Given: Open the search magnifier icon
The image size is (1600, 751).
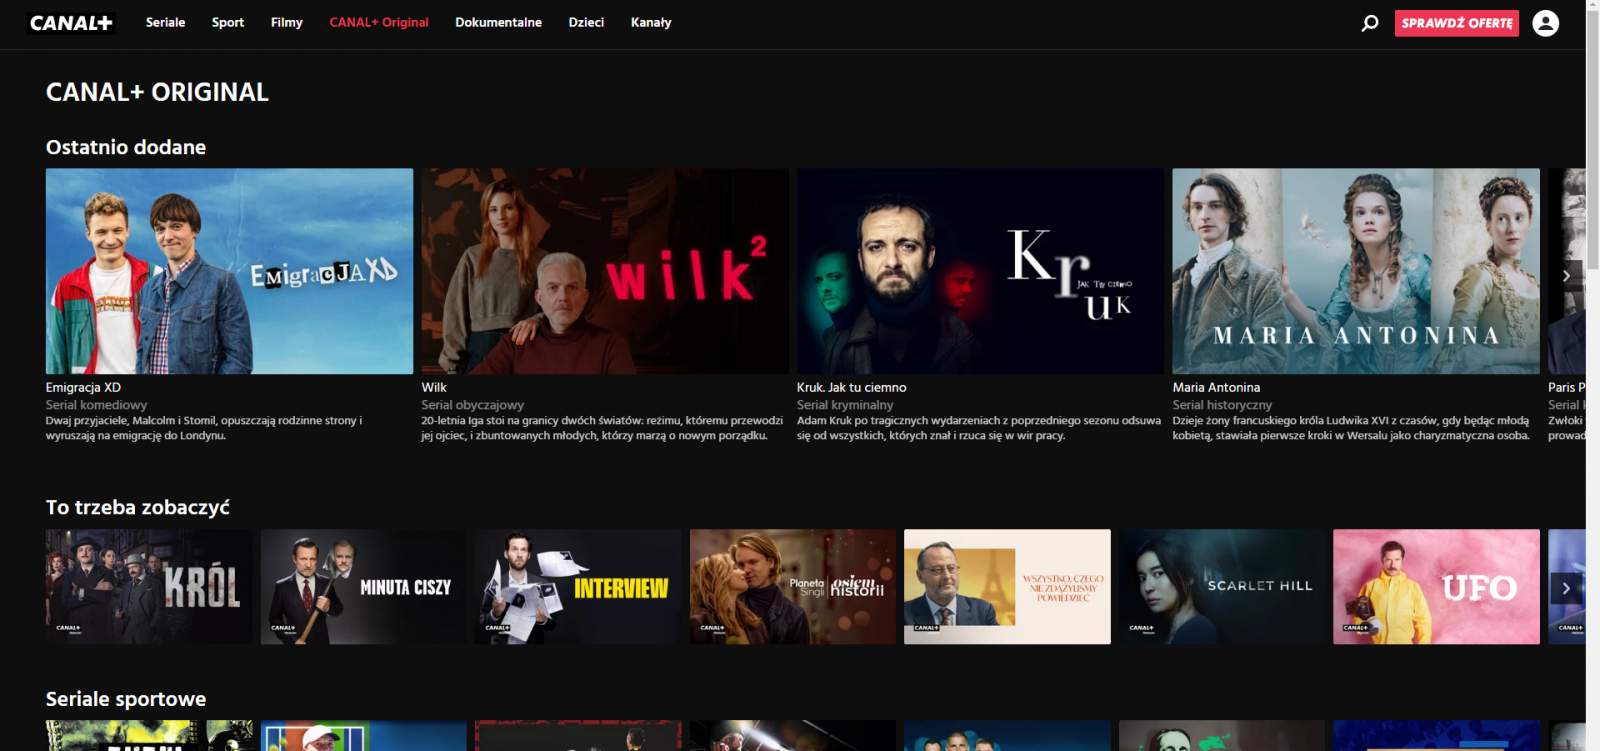Looking at the screenshot, I should tap(1370, 23).
